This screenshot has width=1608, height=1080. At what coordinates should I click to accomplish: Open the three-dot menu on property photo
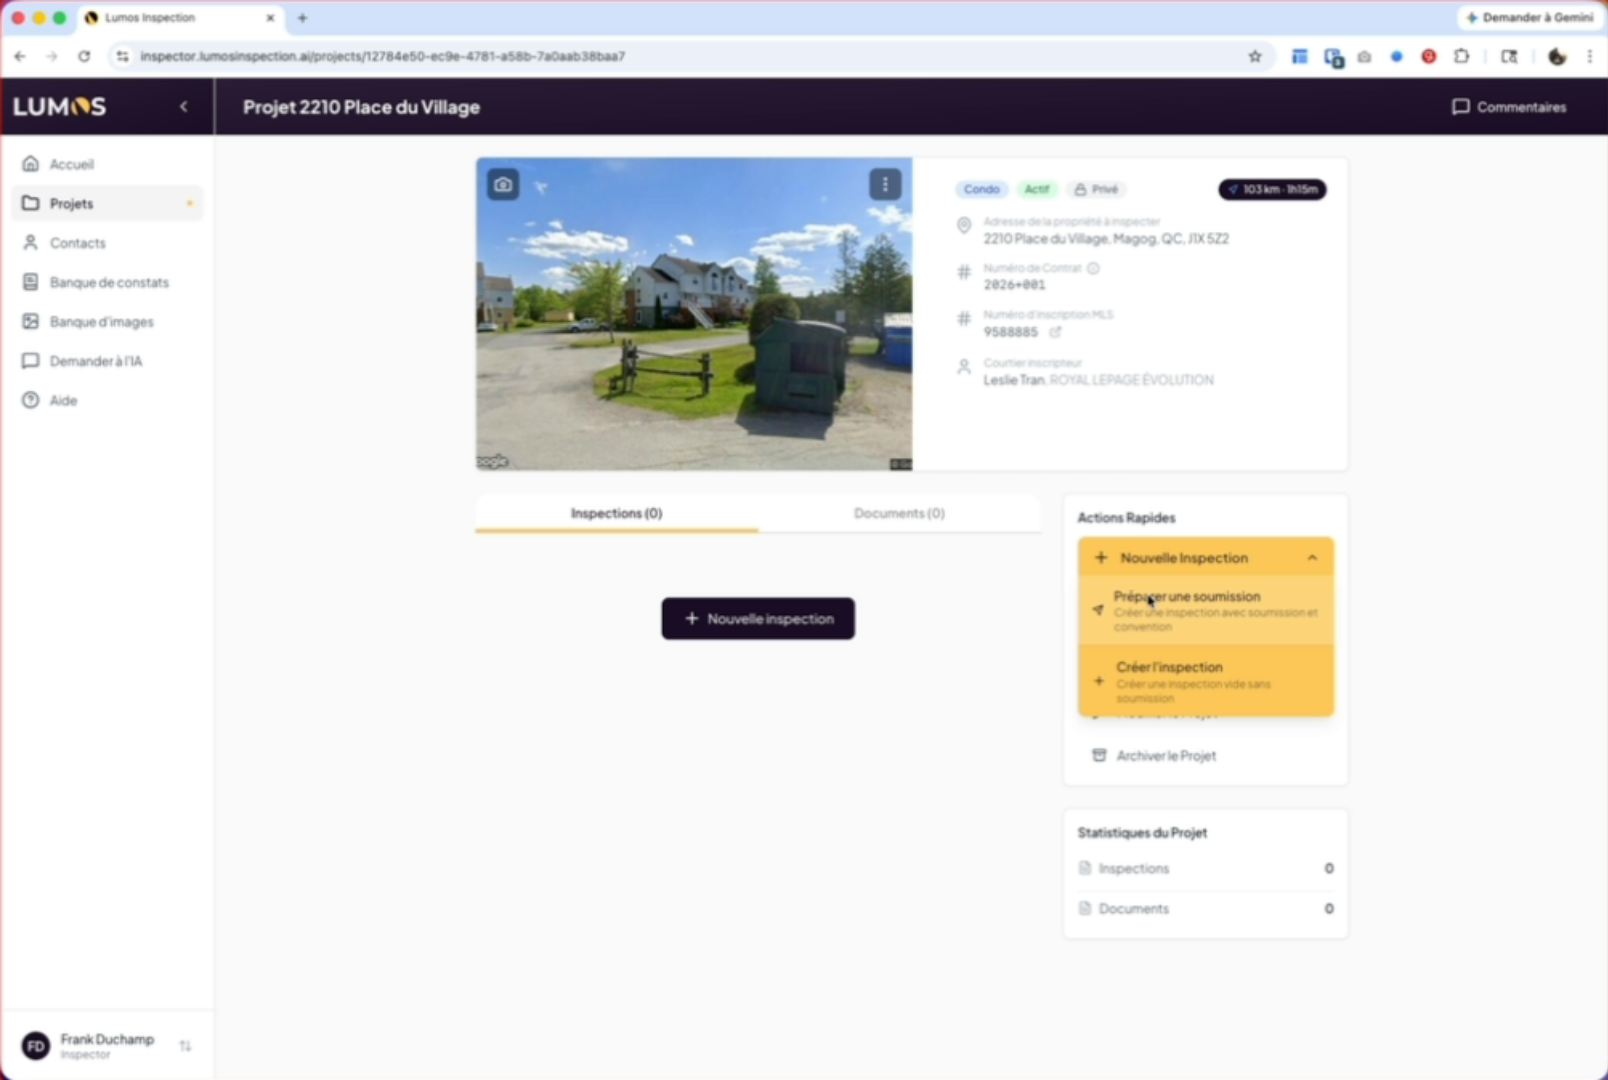click(885, 185)
